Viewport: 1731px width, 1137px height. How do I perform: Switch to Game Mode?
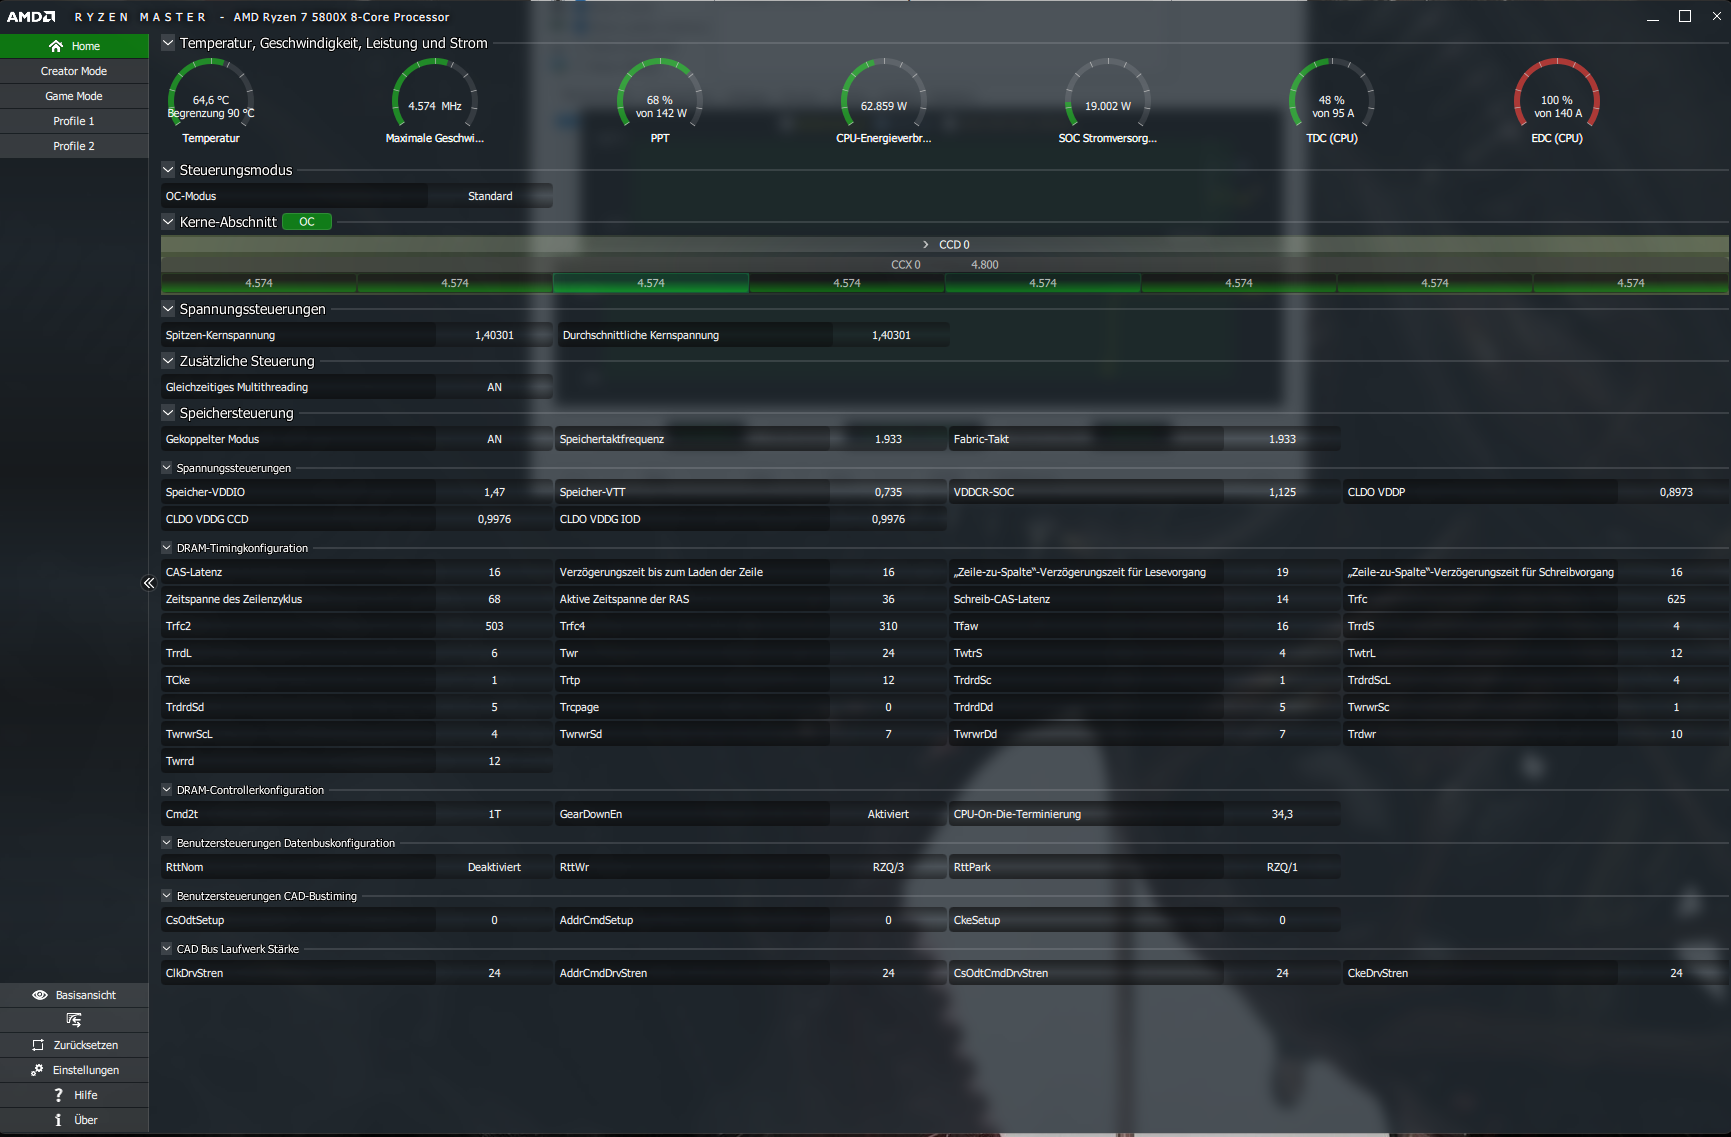click(74, 96)
